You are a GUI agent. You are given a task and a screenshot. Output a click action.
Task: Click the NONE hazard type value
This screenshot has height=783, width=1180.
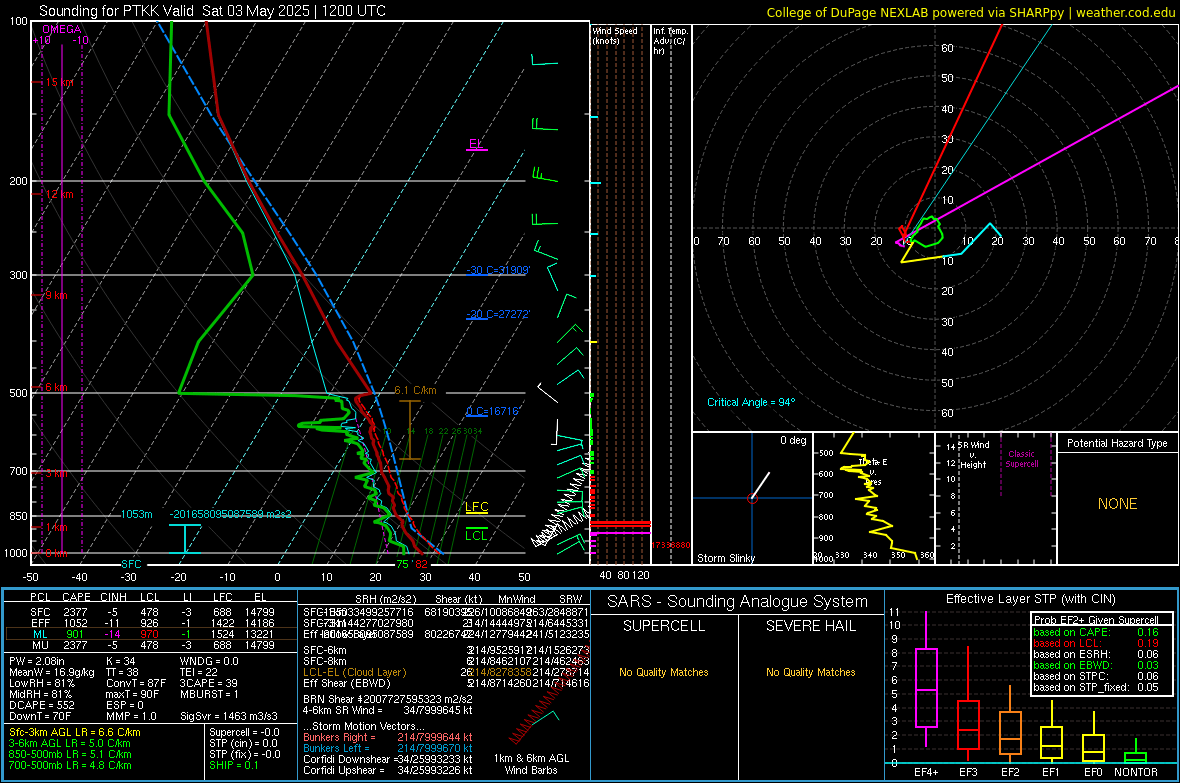coord(1118,504)
